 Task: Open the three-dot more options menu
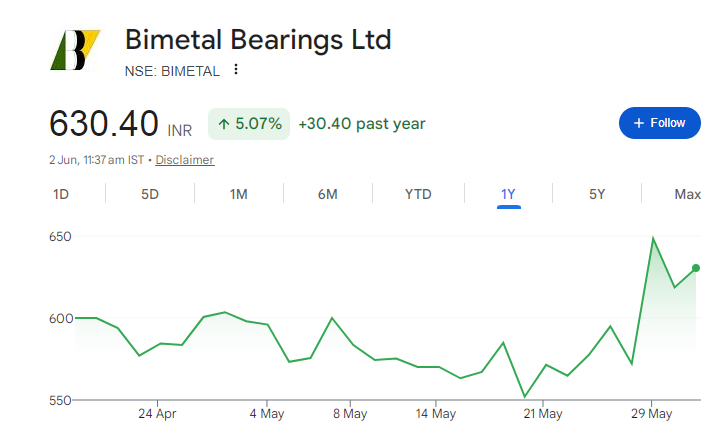pos(236,69)
